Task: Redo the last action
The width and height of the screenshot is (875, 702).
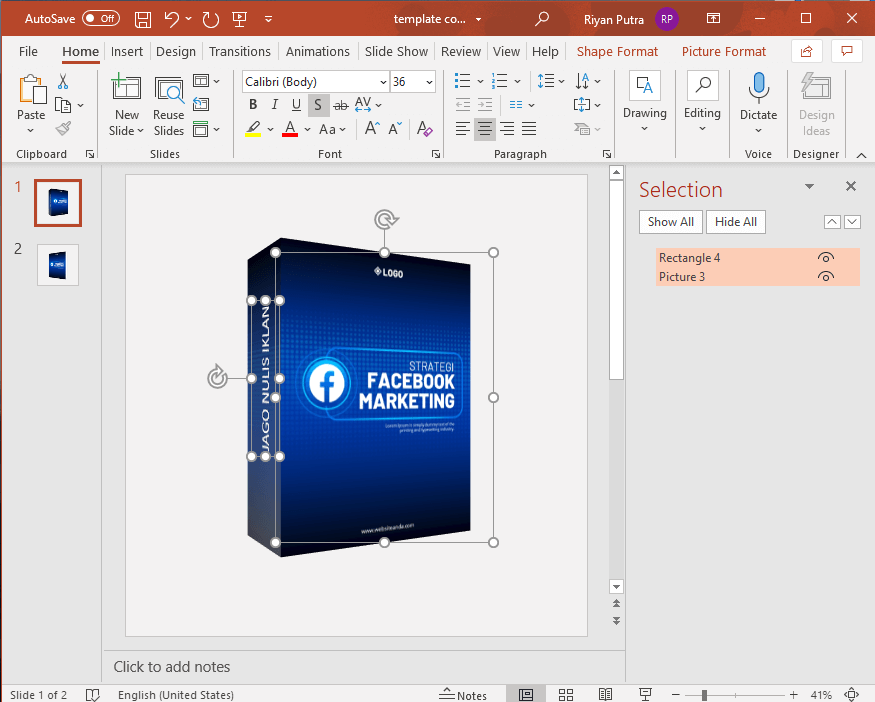Action: pos(210,20)
